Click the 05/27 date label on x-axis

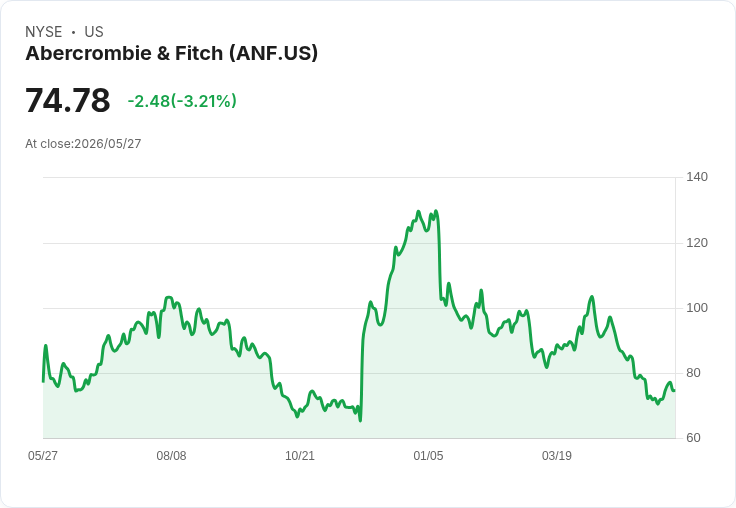point(43,455)
